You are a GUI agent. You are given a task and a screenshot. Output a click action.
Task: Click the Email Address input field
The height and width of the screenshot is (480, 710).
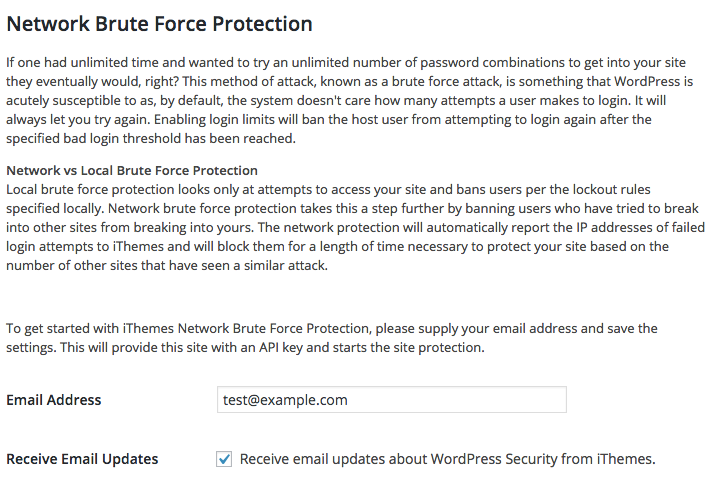[391, 400]
